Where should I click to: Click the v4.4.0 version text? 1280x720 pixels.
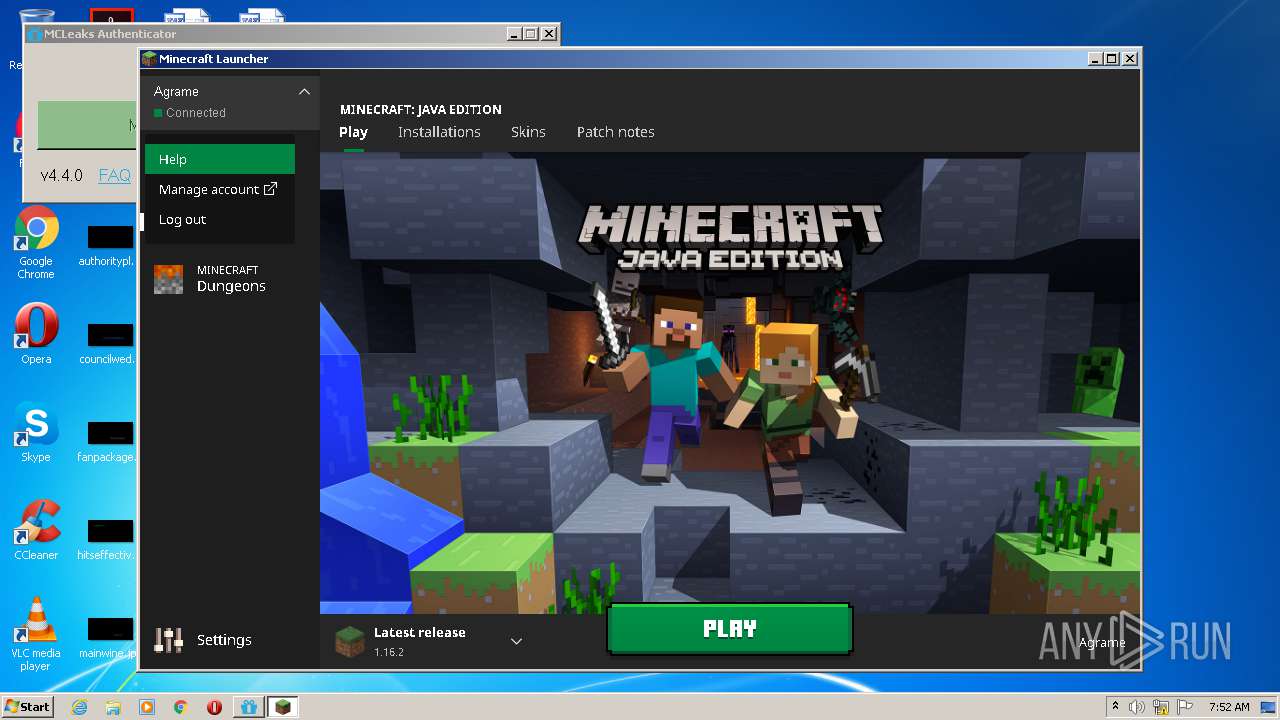pyautogui.click(x=61, y=175)
